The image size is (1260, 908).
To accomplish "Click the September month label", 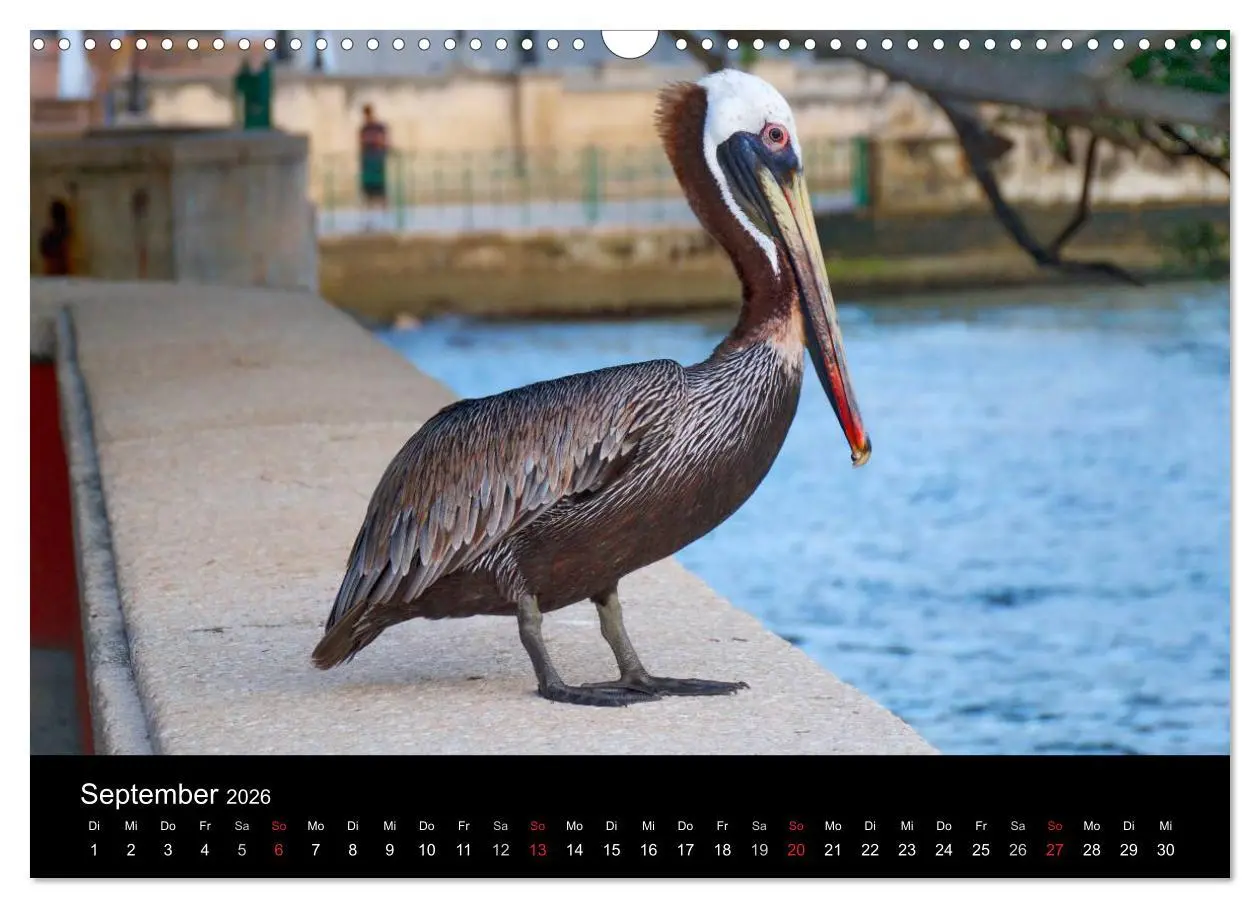I will point(152,796).
